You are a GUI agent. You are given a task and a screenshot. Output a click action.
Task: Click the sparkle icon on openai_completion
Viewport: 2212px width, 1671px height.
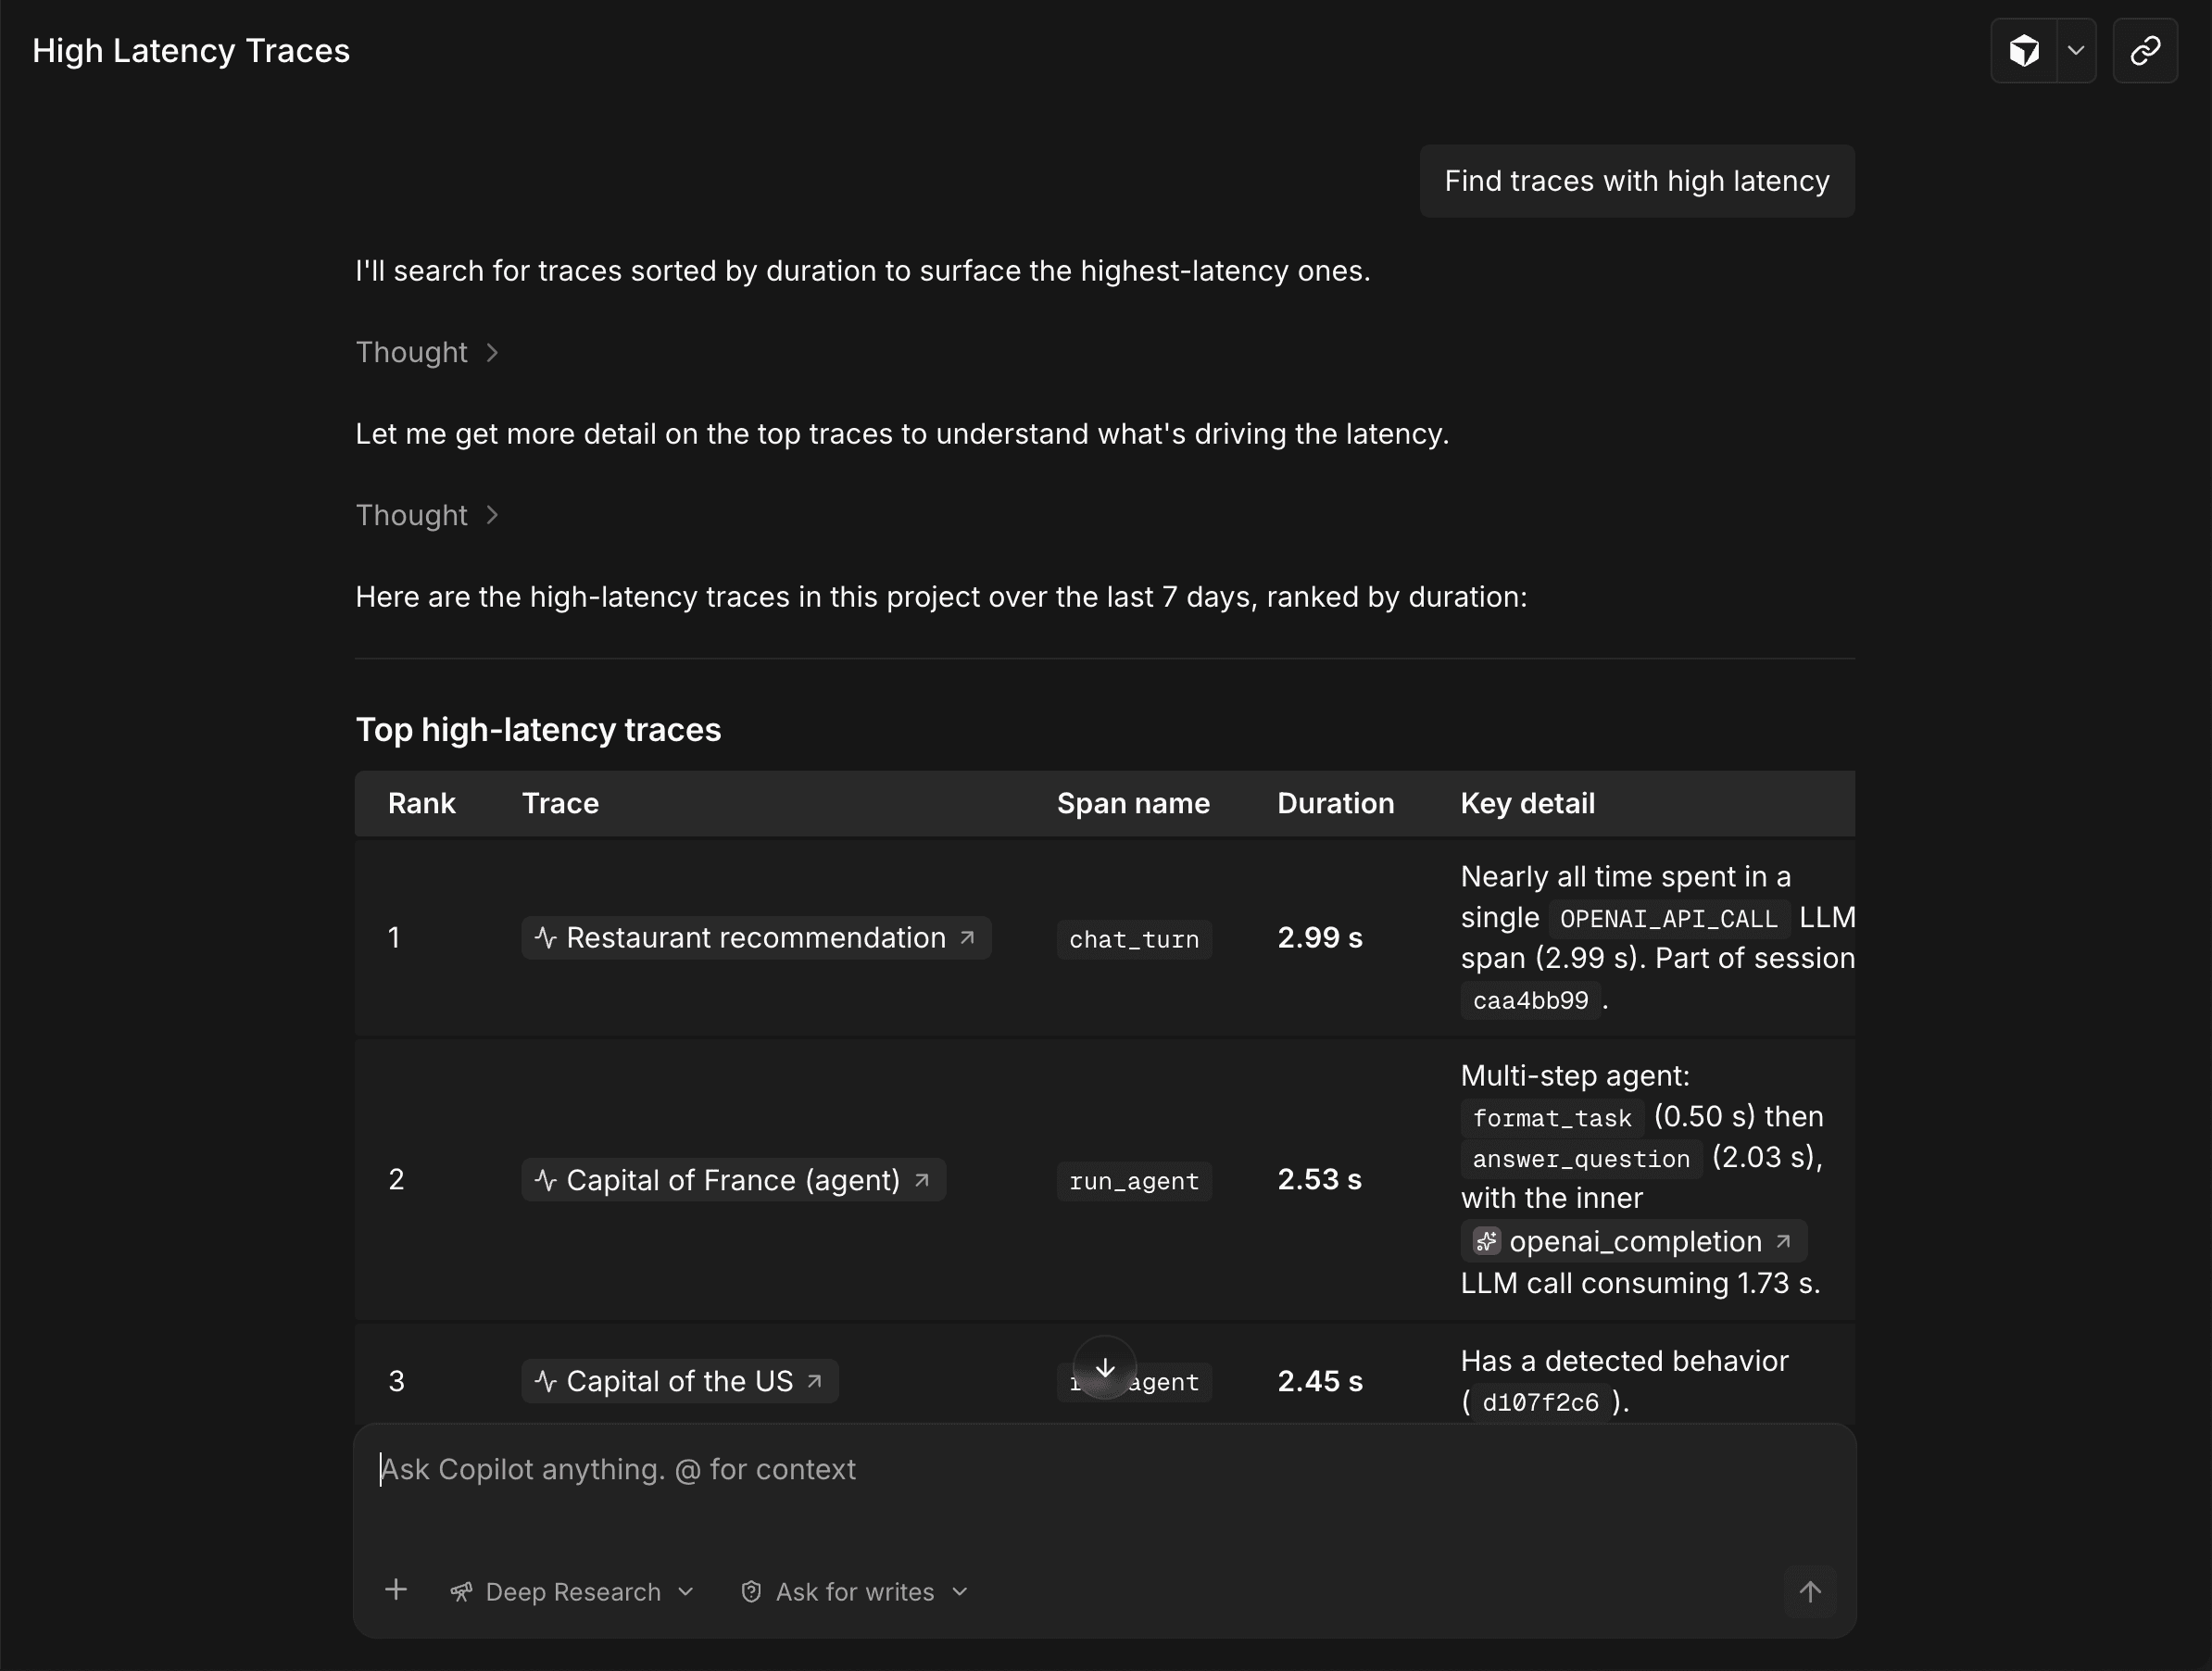[x=1486, y=1241]
